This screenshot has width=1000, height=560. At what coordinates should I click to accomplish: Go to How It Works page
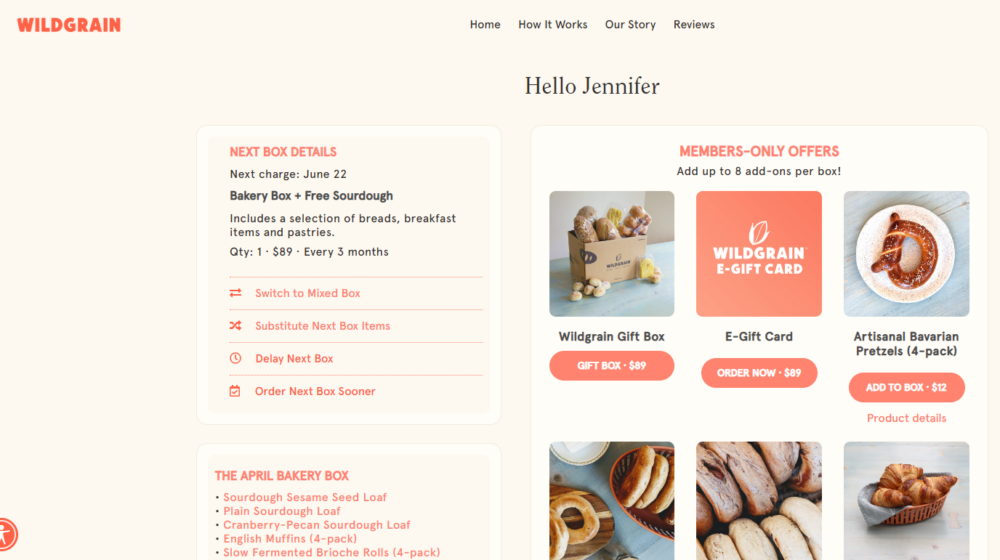click(x=552, y=24)
